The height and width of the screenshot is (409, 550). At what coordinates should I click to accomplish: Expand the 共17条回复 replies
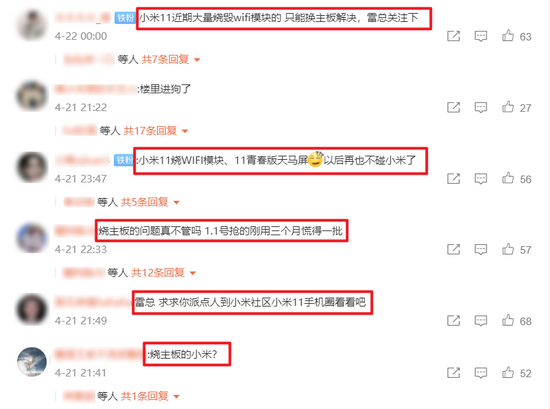(x=156, y=131)
